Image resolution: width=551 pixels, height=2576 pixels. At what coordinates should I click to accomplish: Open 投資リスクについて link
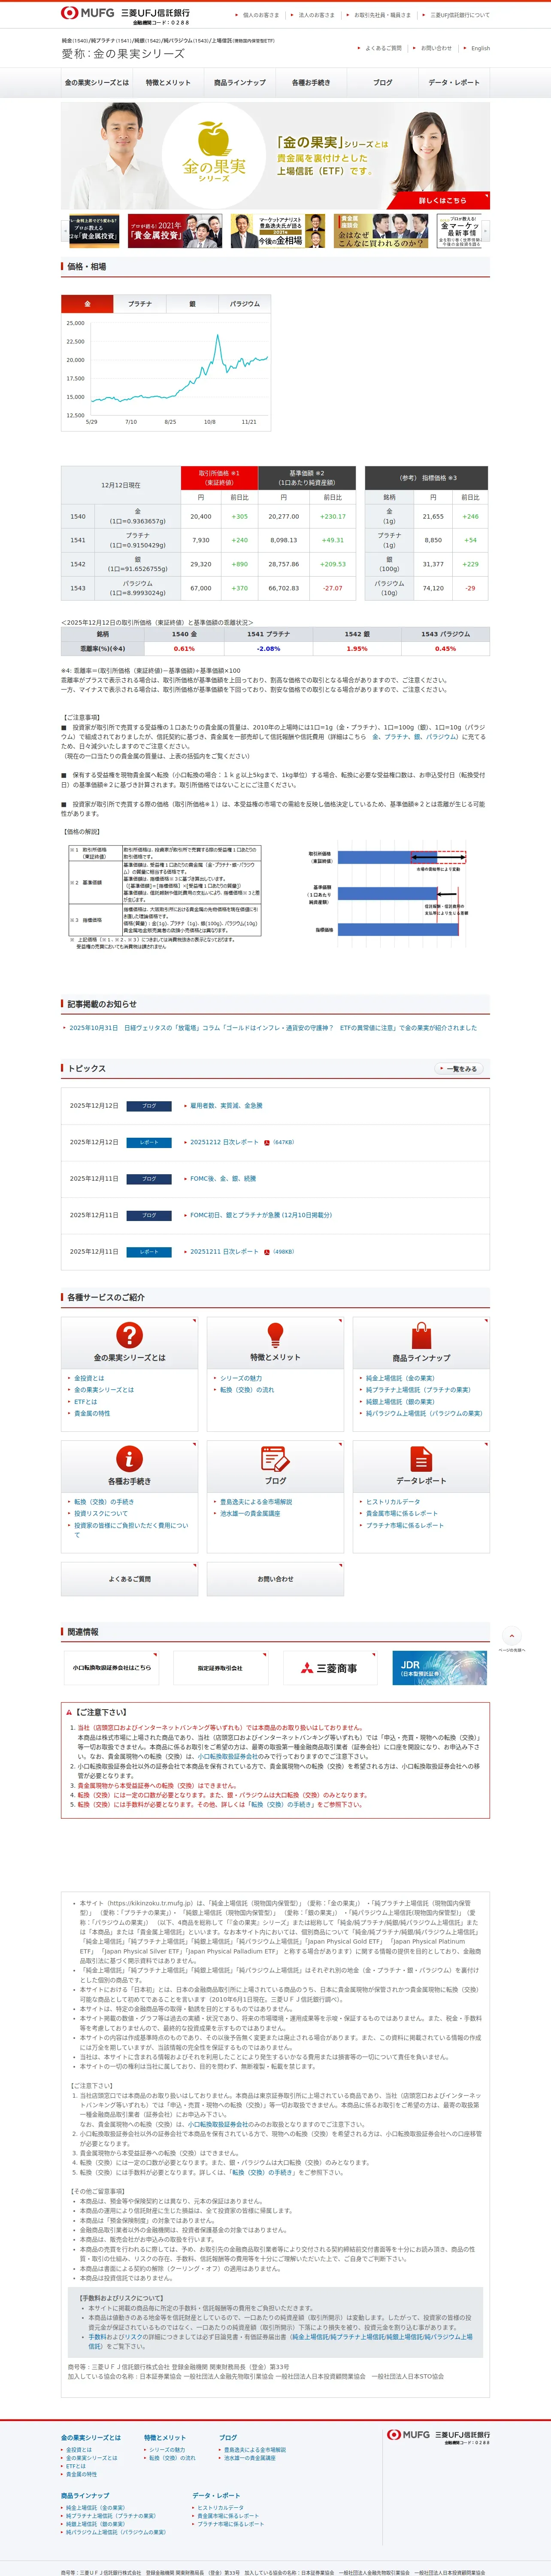tap(101, 1514)
